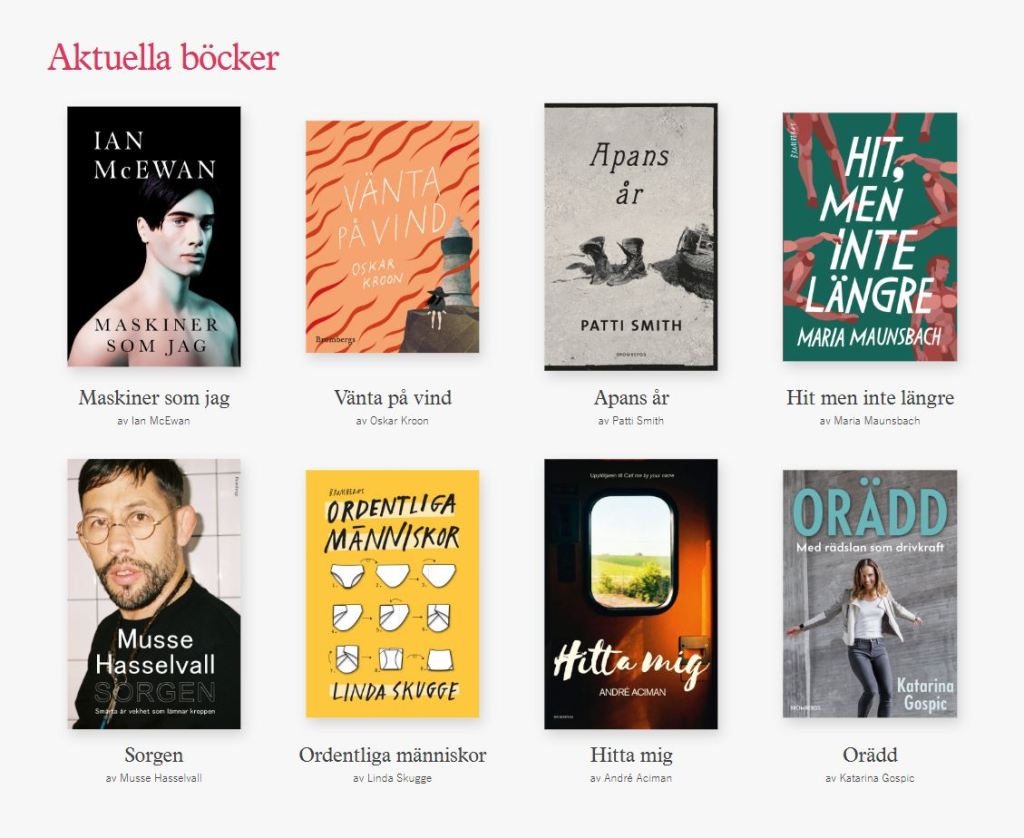Click the Maskiner som jag title link
The width and height of the screenshot is (1024, 838).
(x=154, y=398)
